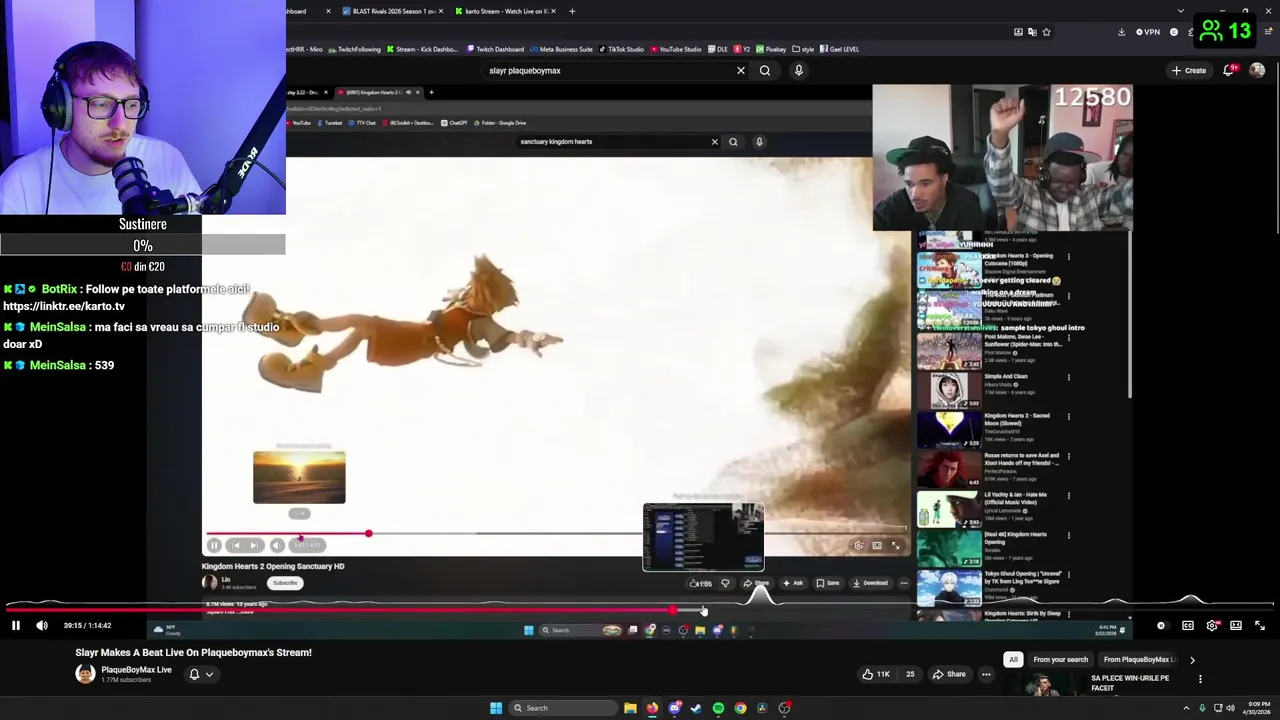
Task: Open a new browser tab
Action: (x=572, y=11)
